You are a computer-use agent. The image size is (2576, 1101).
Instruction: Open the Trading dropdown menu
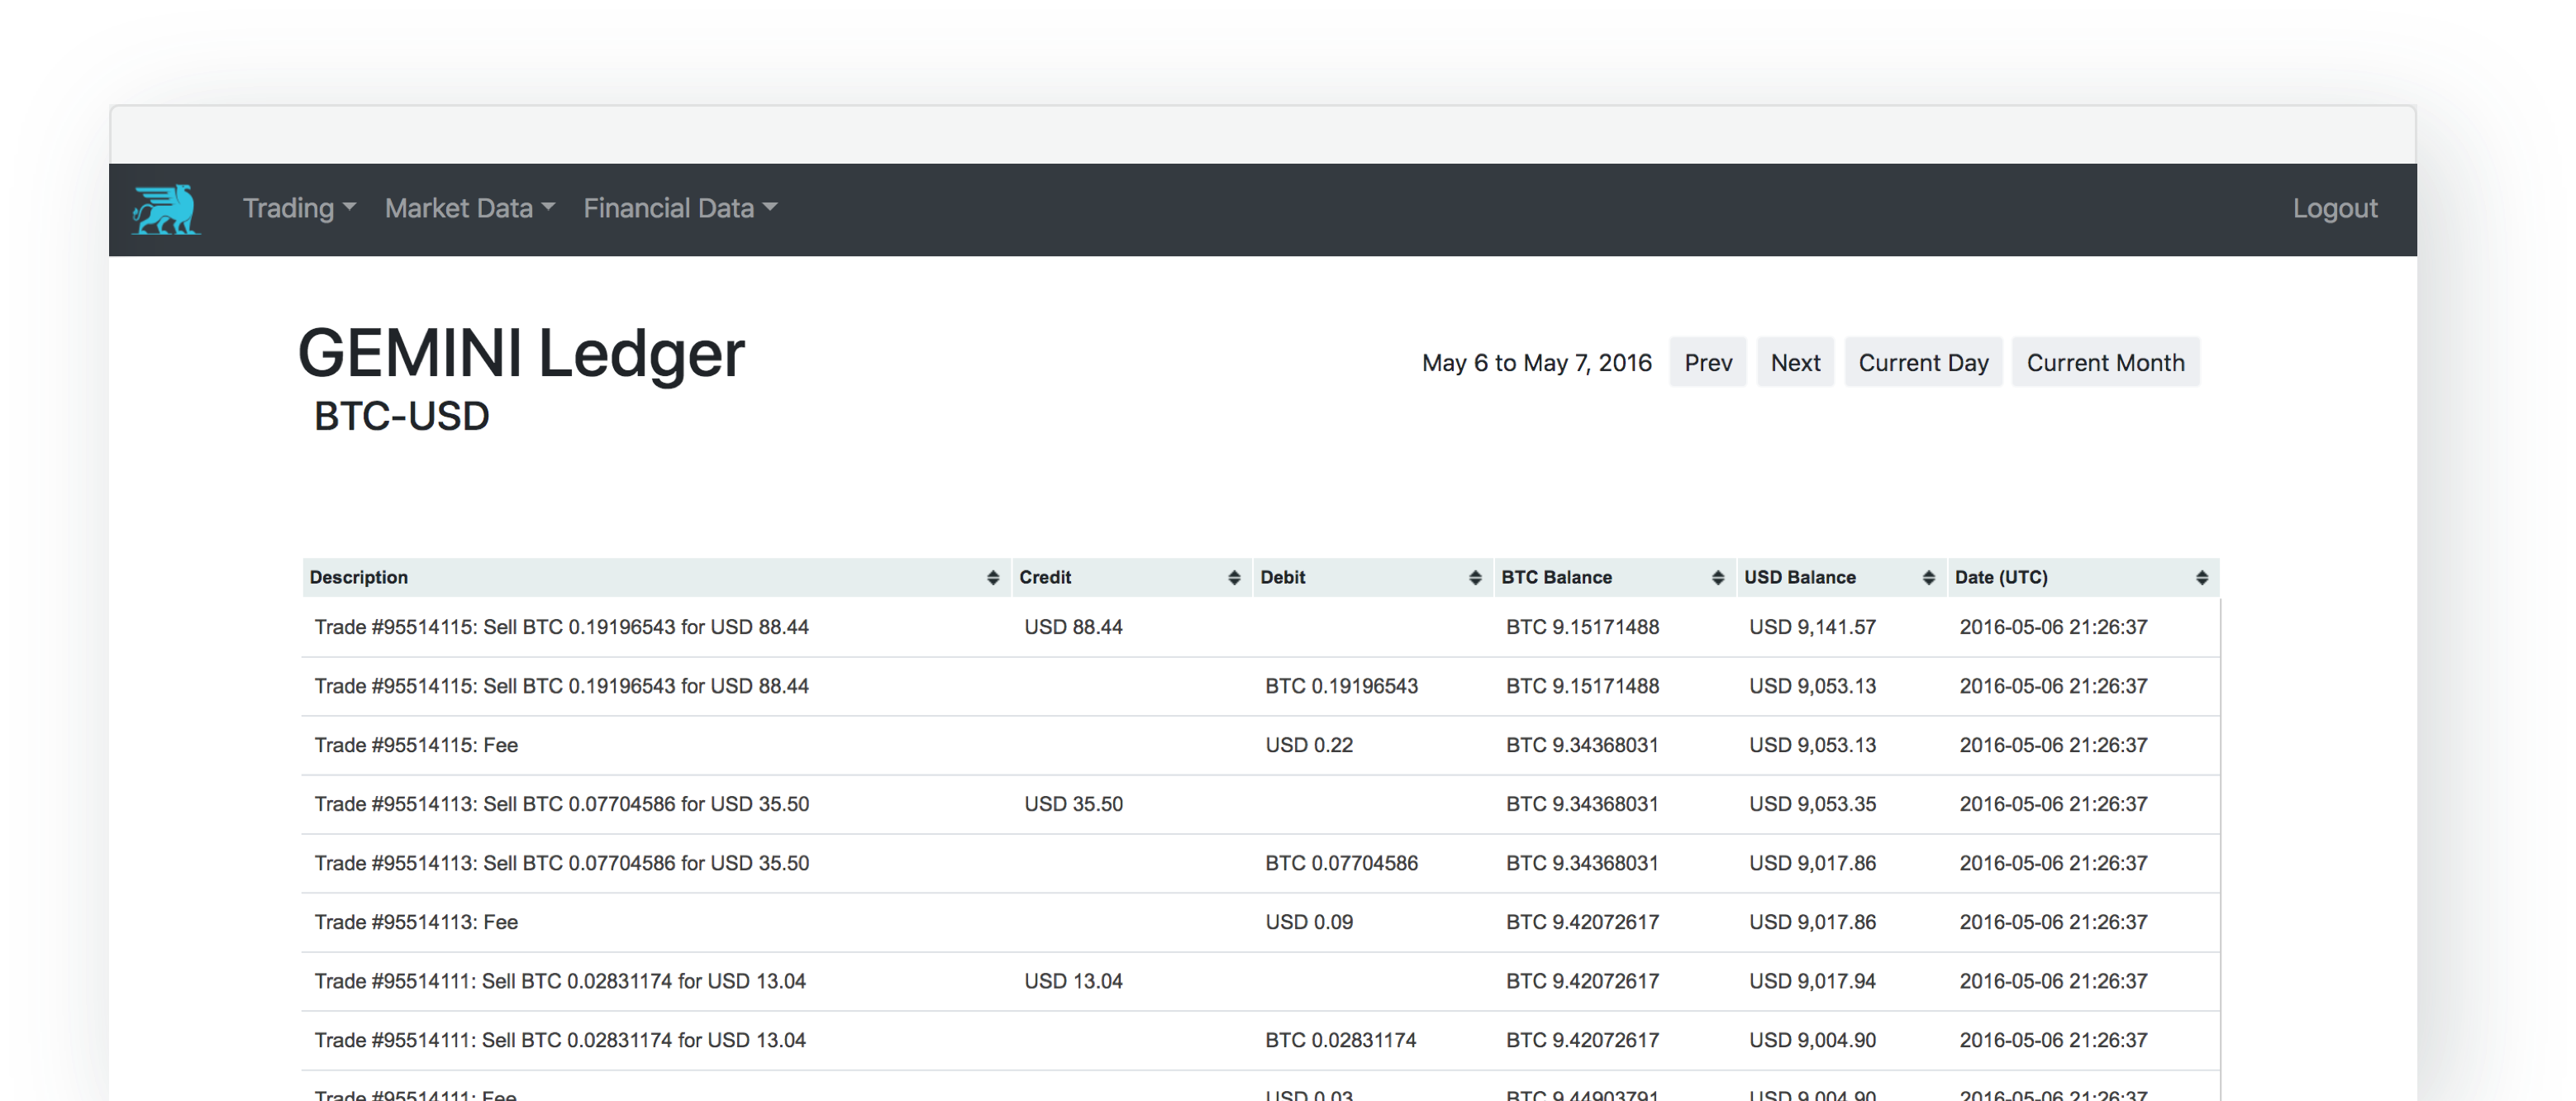[x=298, y=208]
